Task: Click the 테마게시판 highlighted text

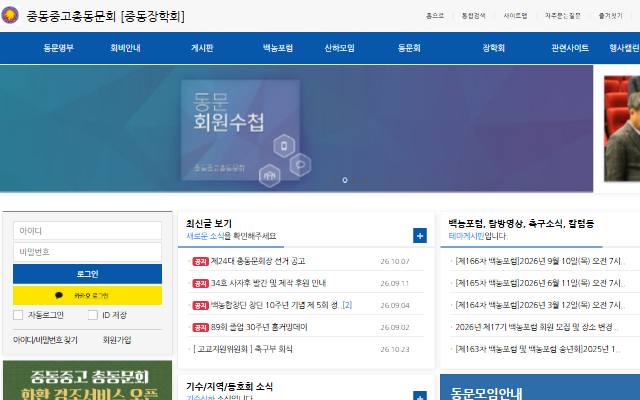Action: (466, 236)
